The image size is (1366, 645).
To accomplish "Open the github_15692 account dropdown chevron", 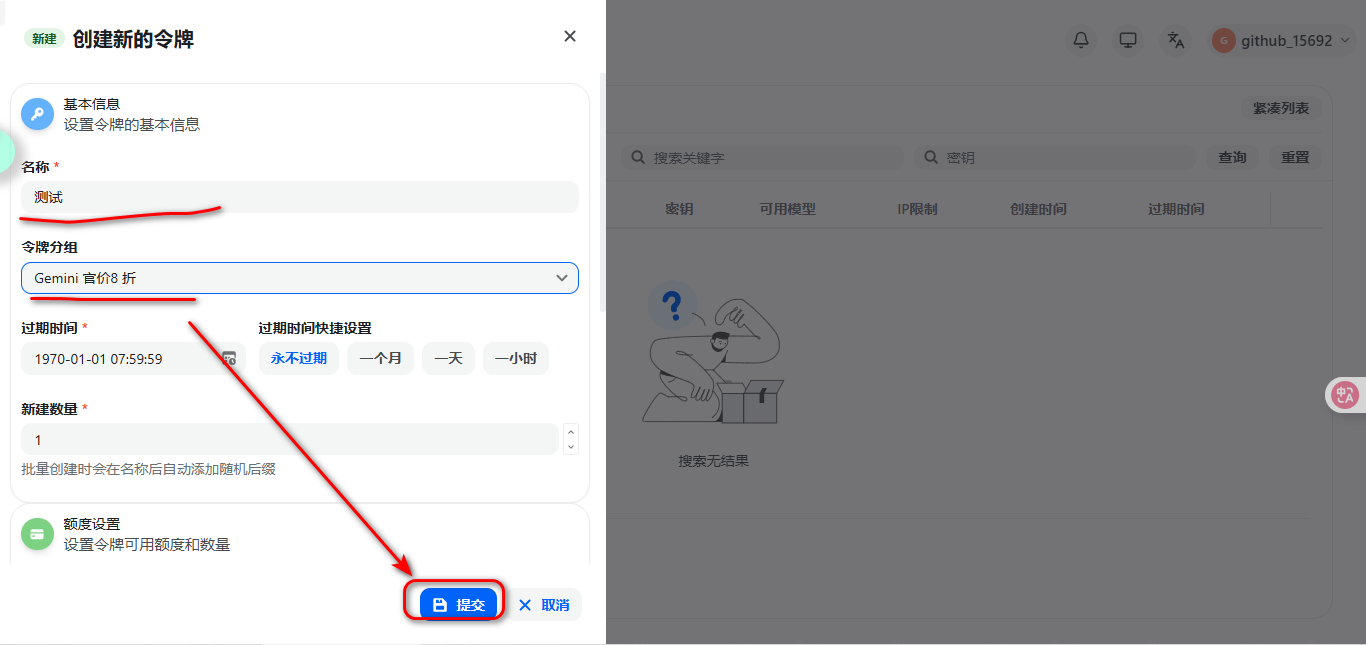I will [1345, 41].
